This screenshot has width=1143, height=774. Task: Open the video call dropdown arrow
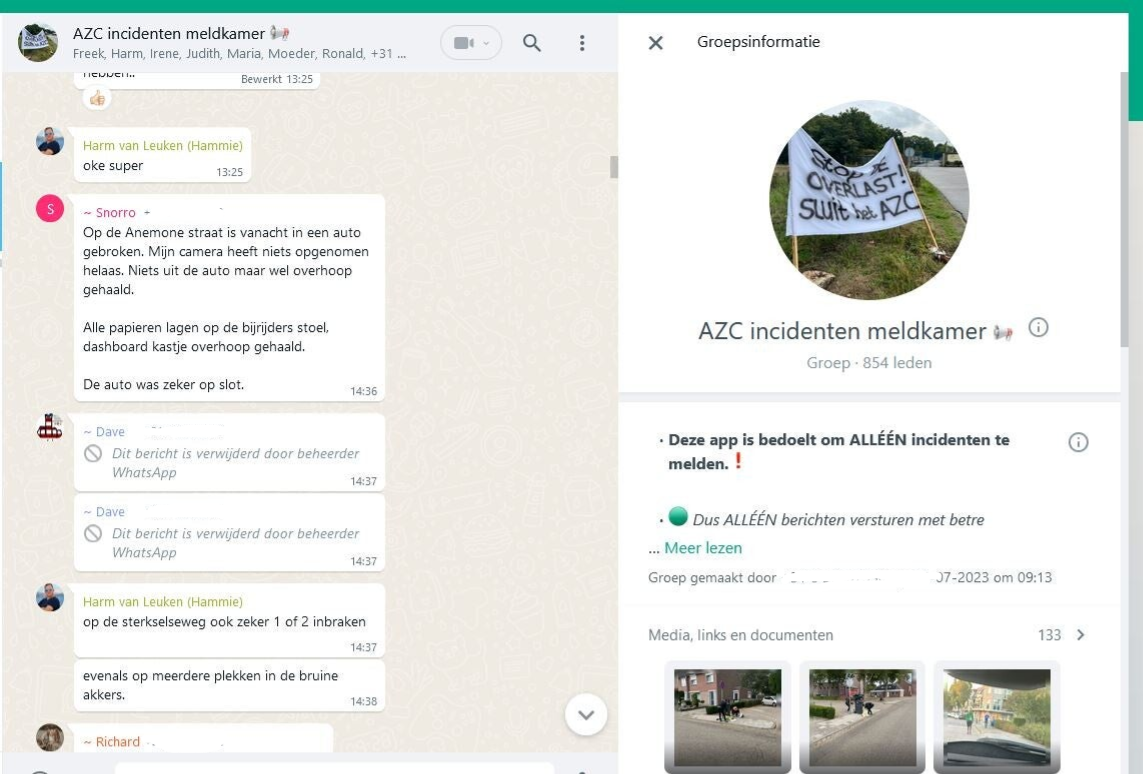click(487, 43)
